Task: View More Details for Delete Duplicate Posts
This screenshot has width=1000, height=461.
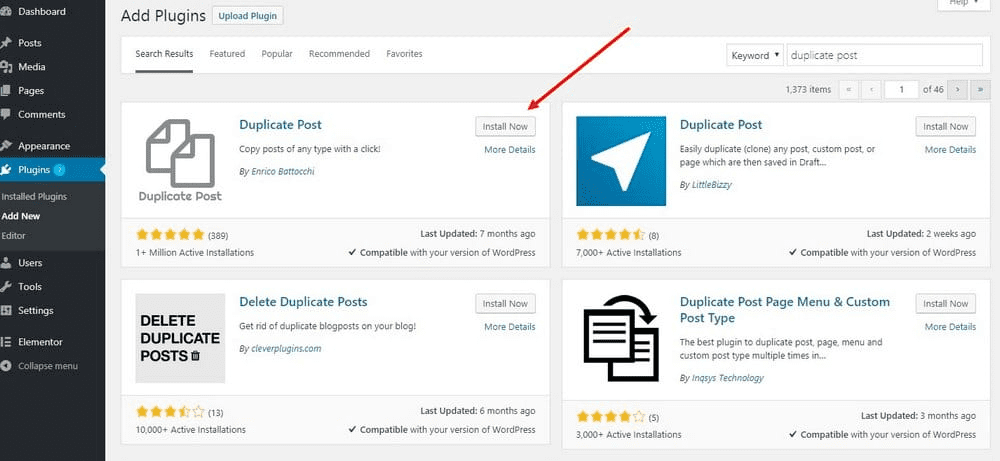Action: [510, 326]
